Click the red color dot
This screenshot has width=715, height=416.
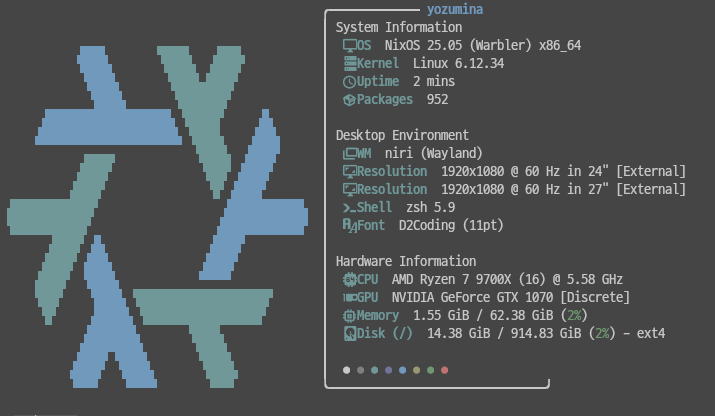445,370
